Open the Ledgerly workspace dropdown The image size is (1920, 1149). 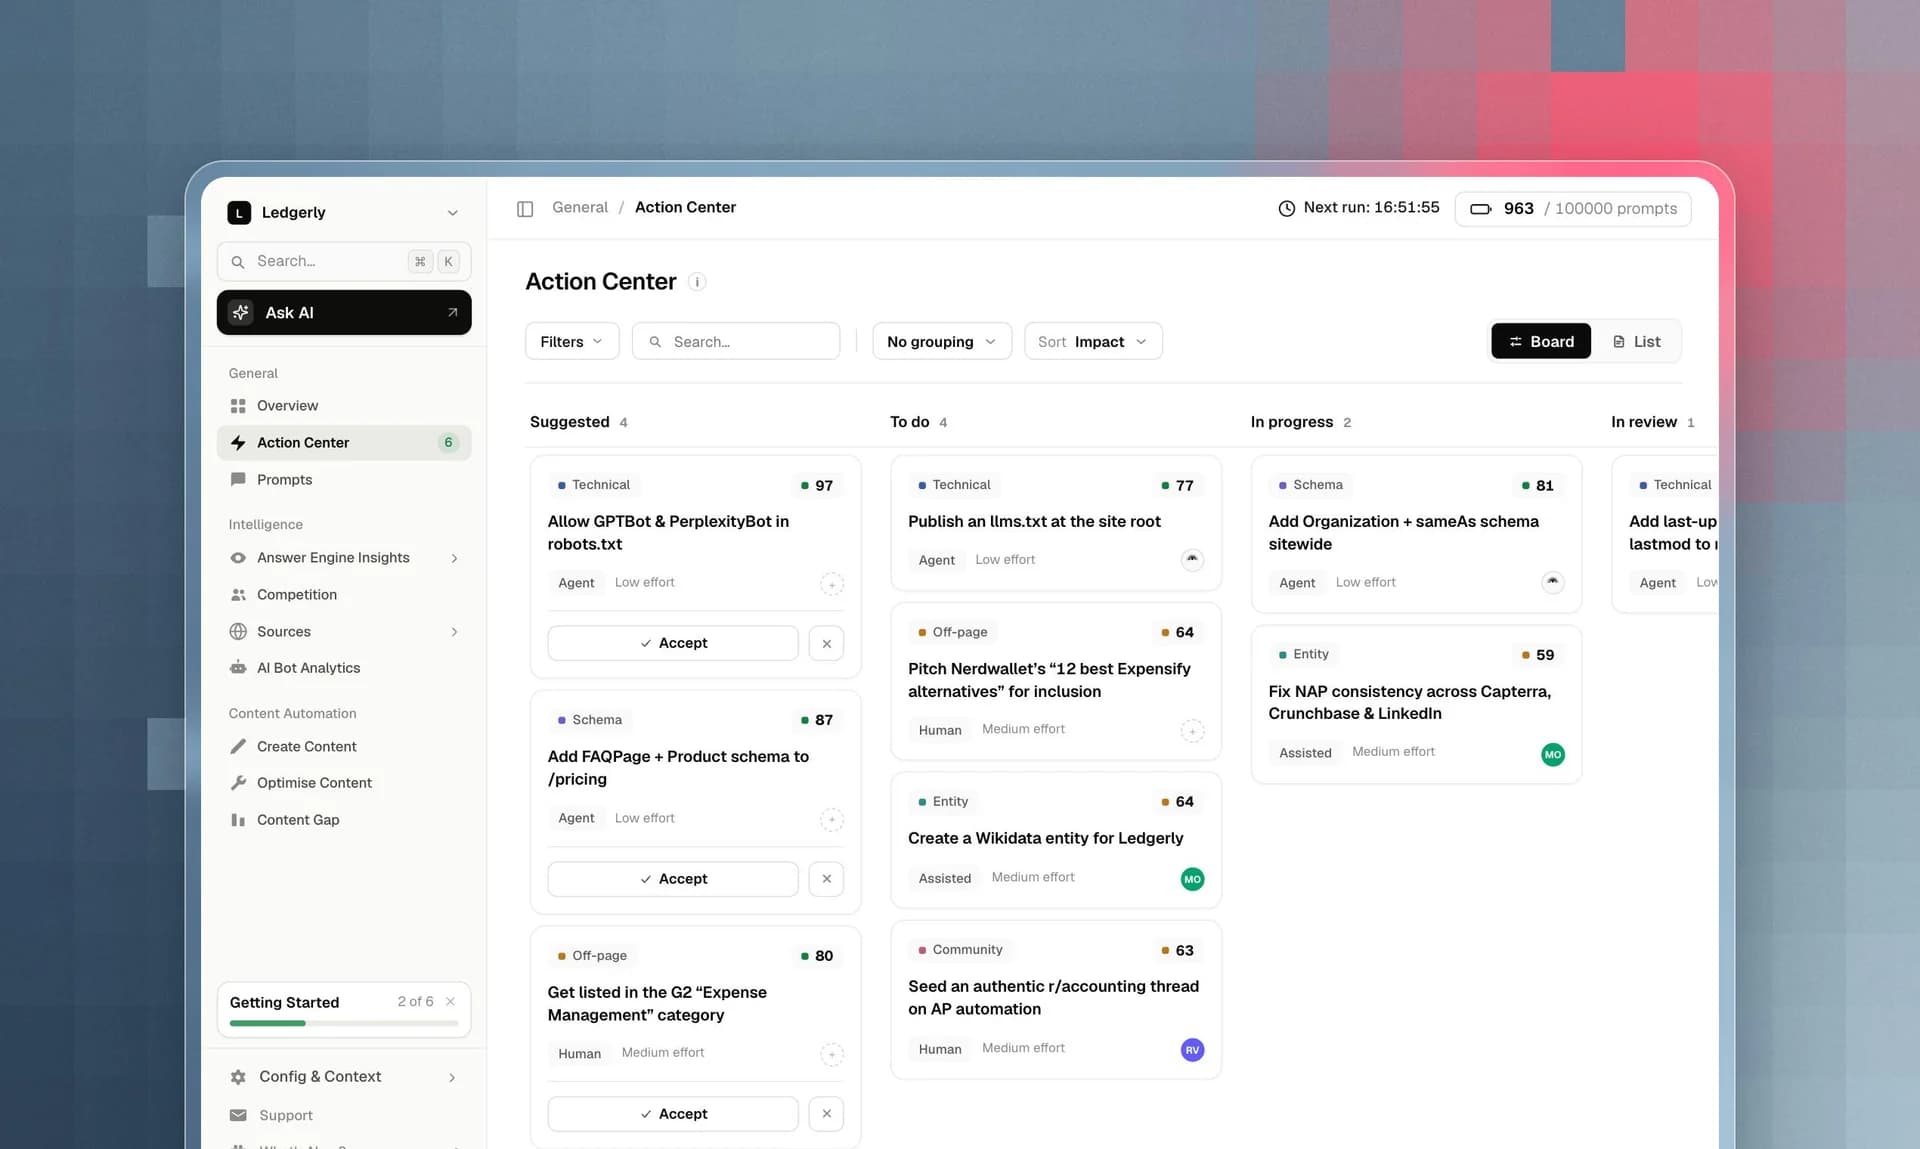[x=344, y=213]
